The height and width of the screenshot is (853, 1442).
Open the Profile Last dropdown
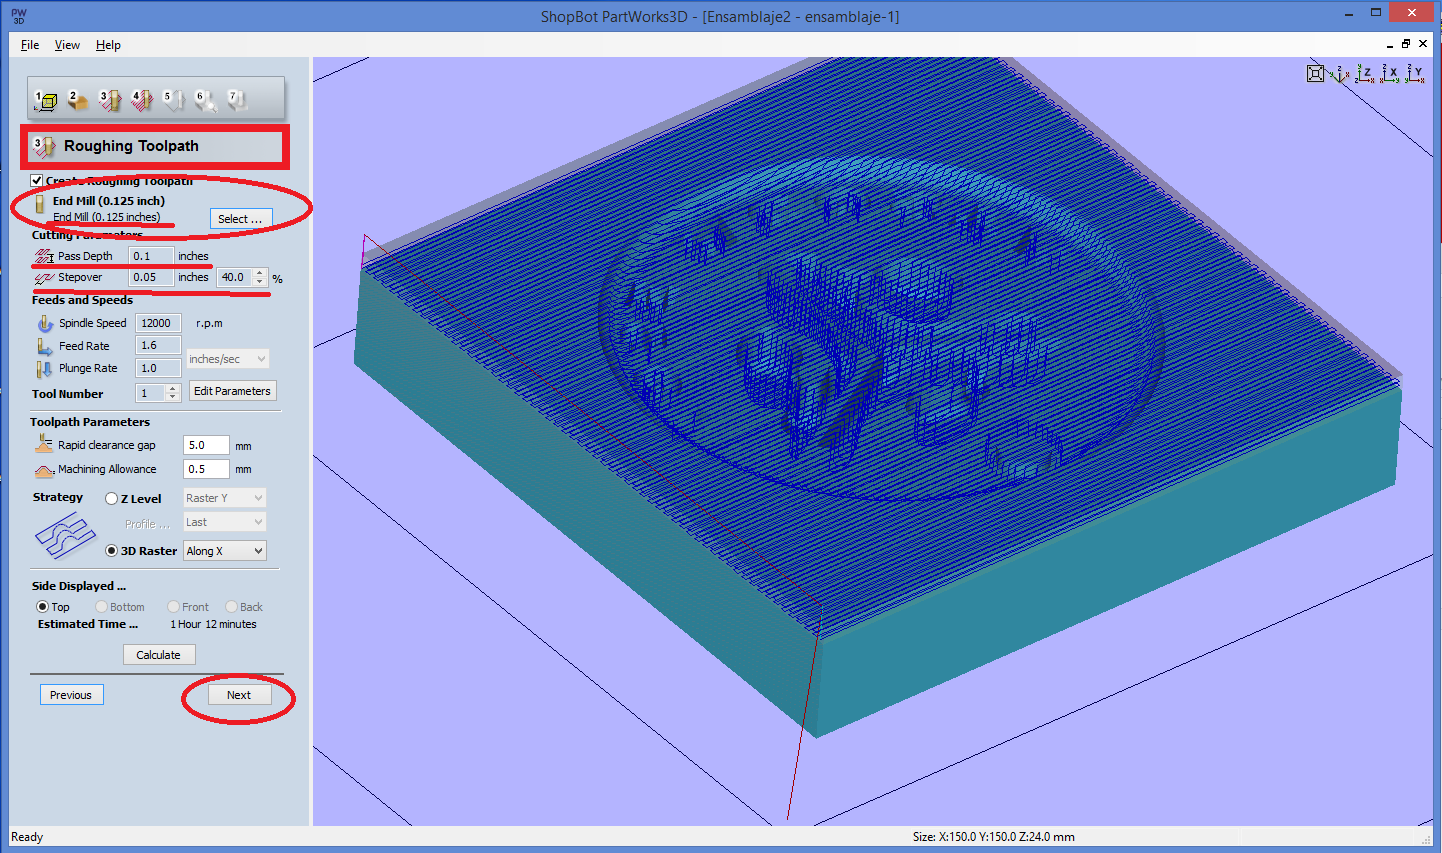pyautogui.click(x=225, y=522)
